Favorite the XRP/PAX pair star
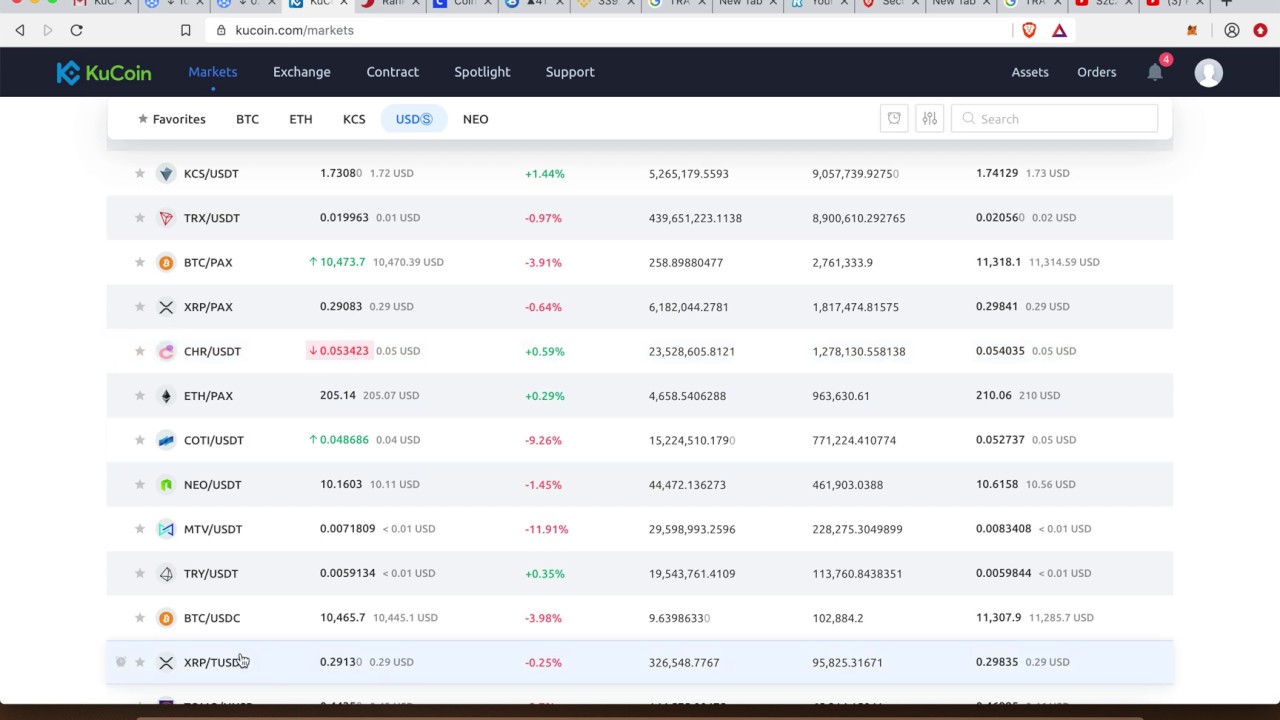Image resolution: width=1280 pixels, height=720 pixels. pyautogui.click(x=140, y=307)
